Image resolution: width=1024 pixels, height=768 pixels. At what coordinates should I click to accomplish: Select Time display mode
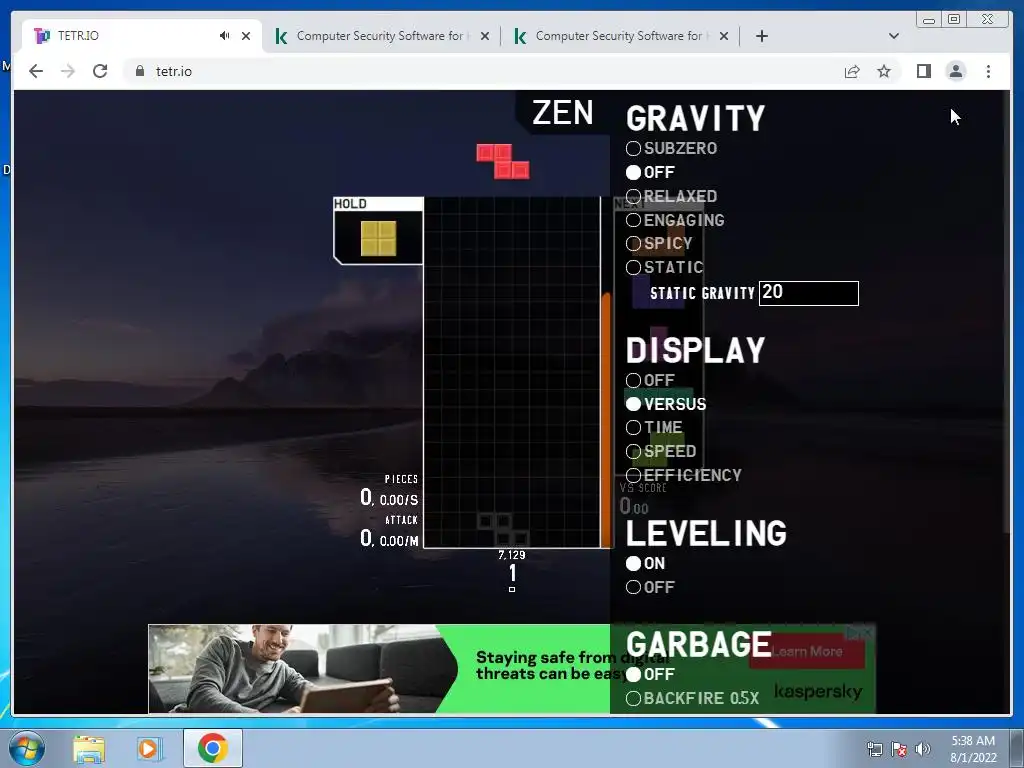(x=654, y=428)
